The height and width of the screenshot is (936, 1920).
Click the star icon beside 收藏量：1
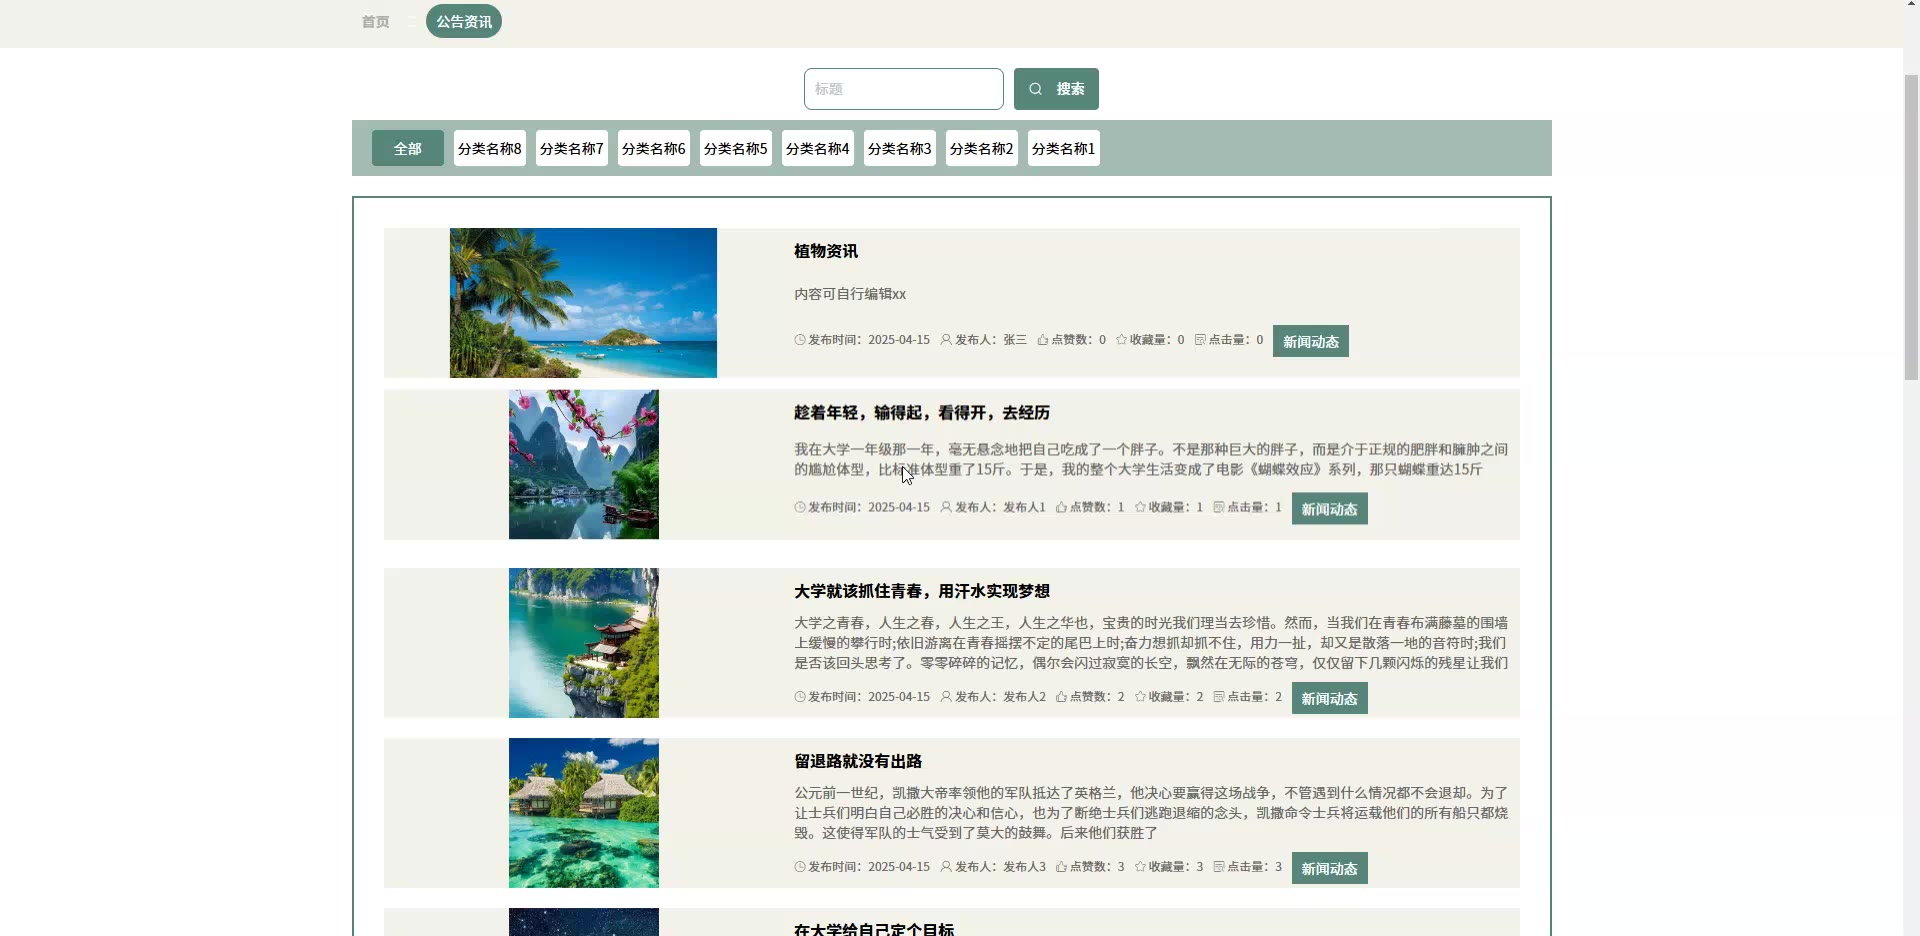[1140, 507]
